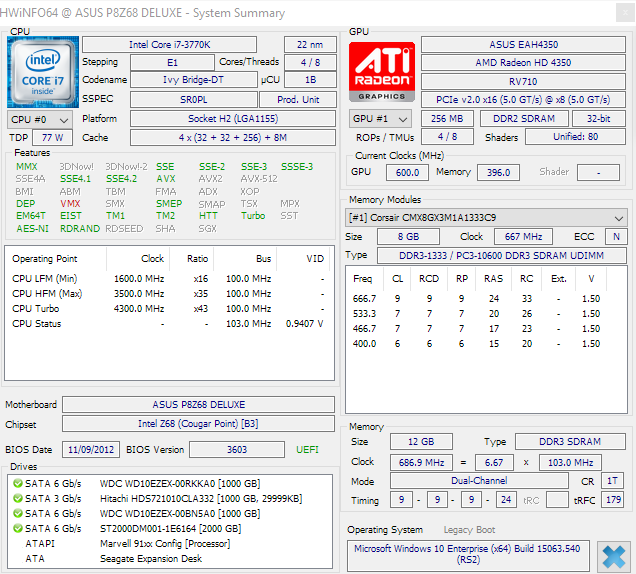Click the 256 MB video memory field
Image resolution: width=636 pixels, height=574 pixels.
coord(447,118)
